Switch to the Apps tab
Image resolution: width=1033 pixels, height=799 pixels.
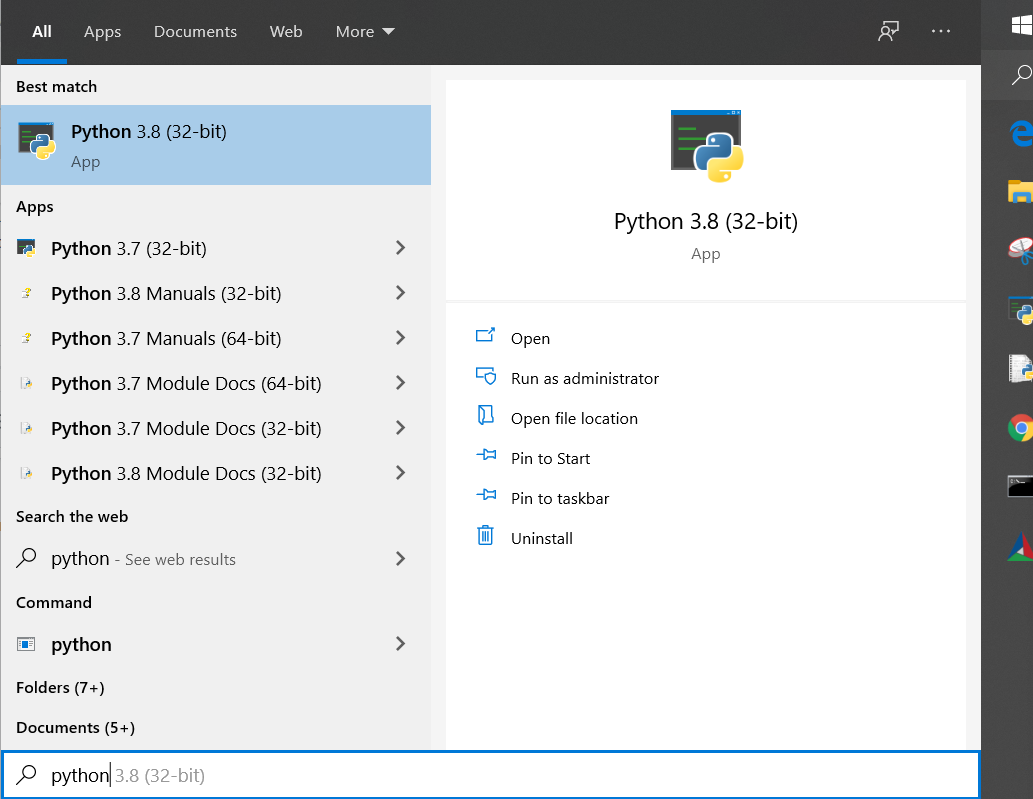102,32
